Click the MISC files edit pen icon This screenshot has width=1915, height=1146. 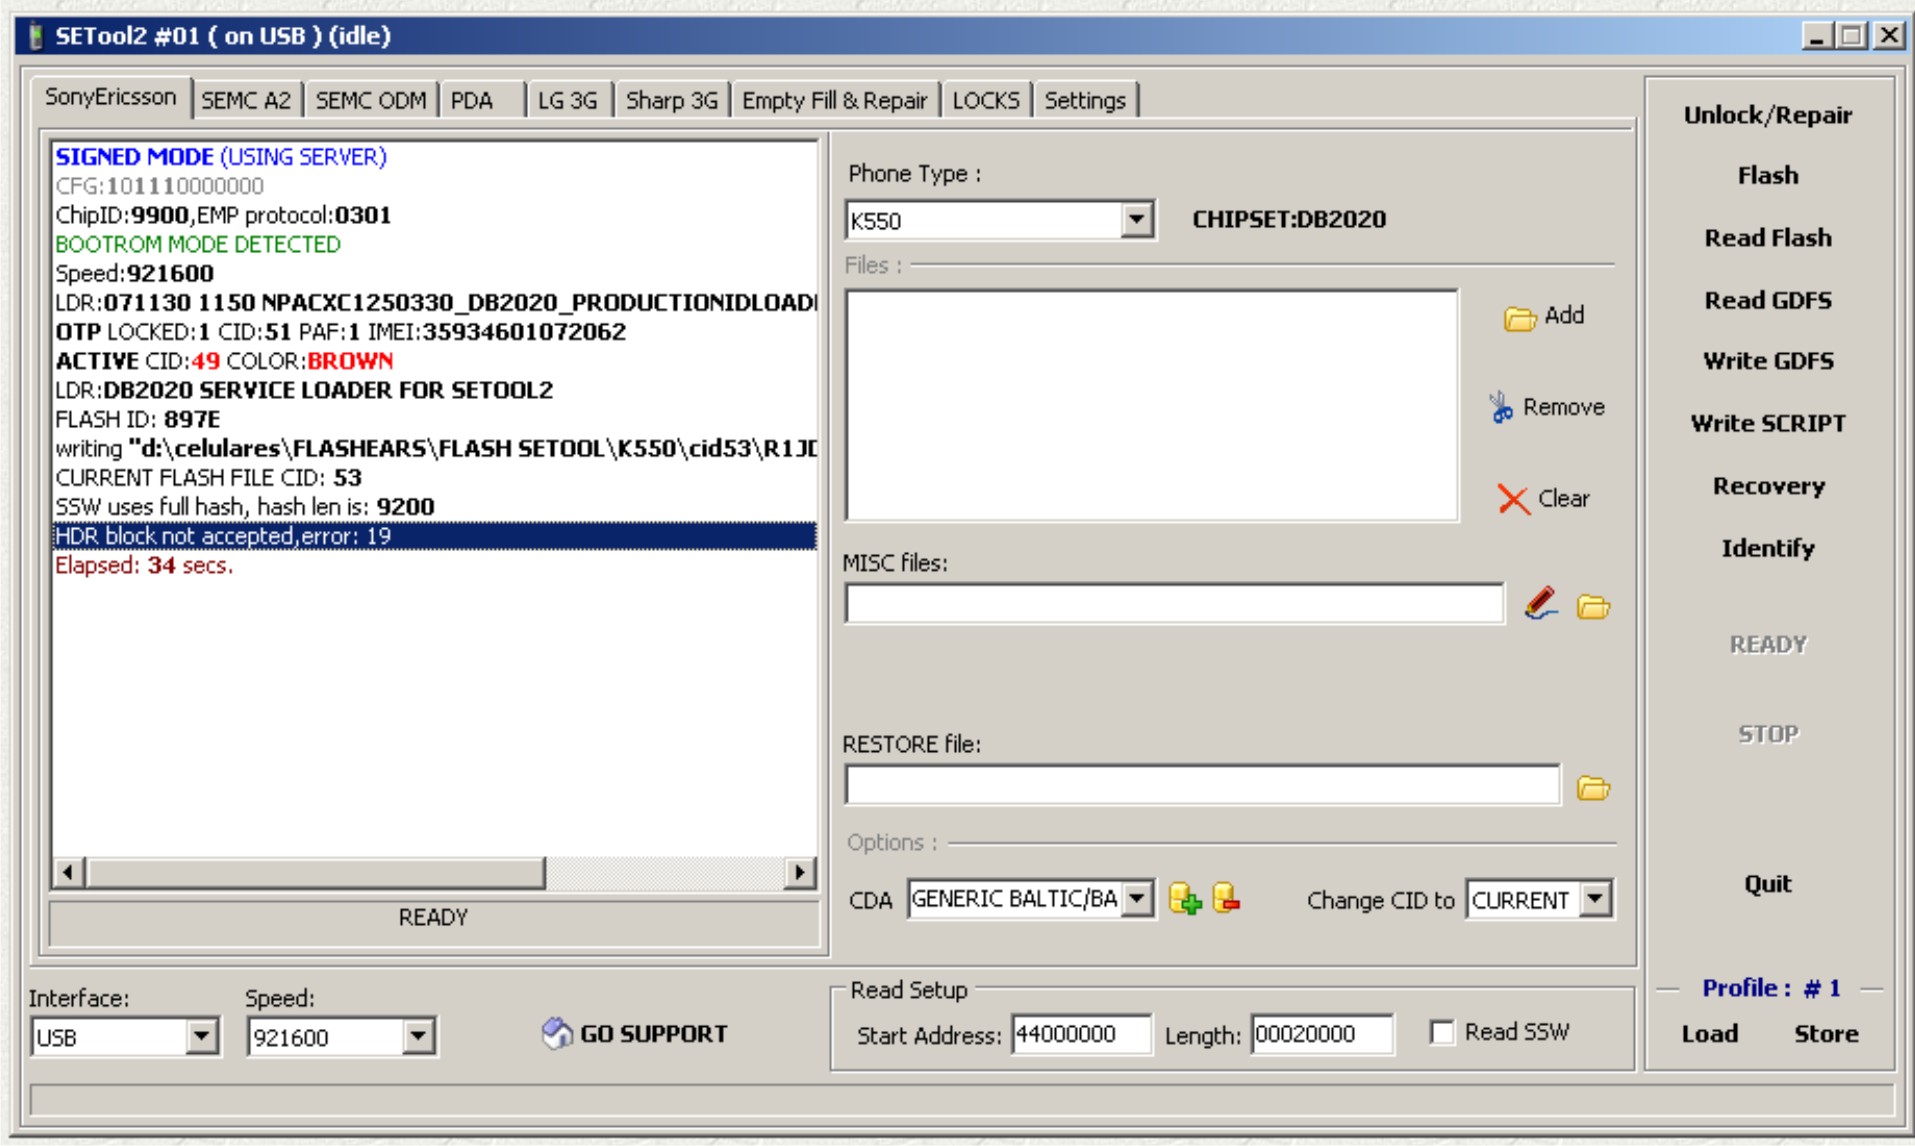pos(1541,604)
